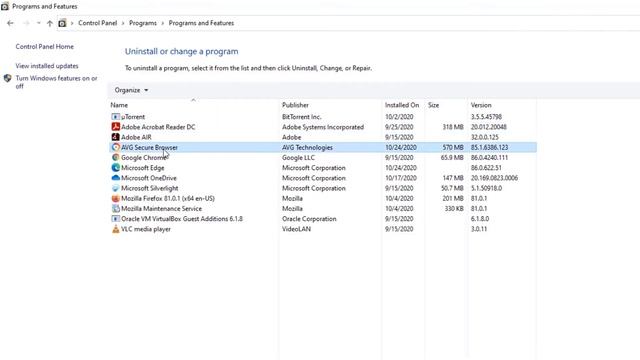Select Google Chrome entry
Image resolution: width=640 pixels, height=360 pixels.
click(144, 158)
